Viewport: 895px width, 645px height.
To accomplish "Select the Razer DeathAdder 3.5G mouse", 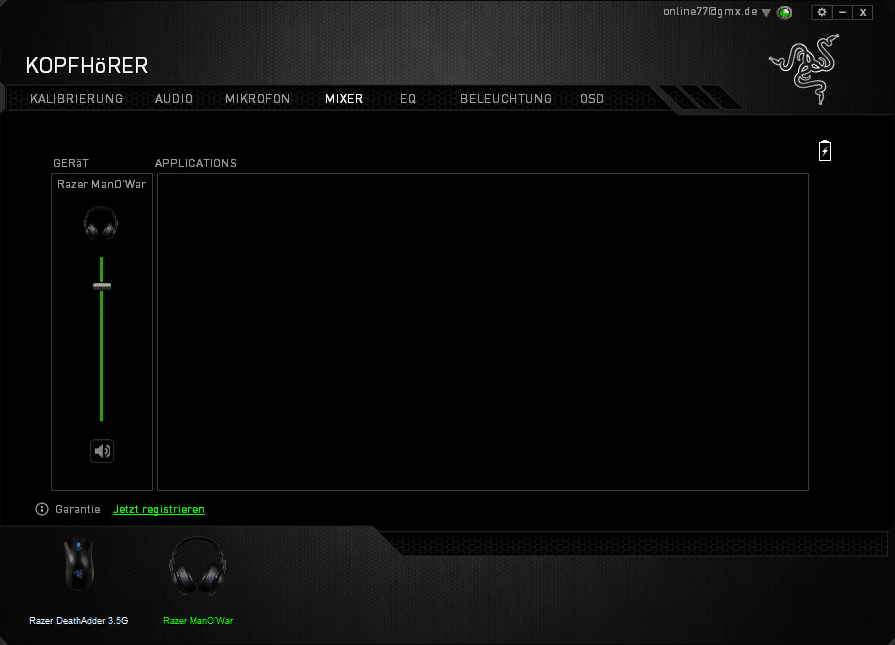I will [79, 567].
